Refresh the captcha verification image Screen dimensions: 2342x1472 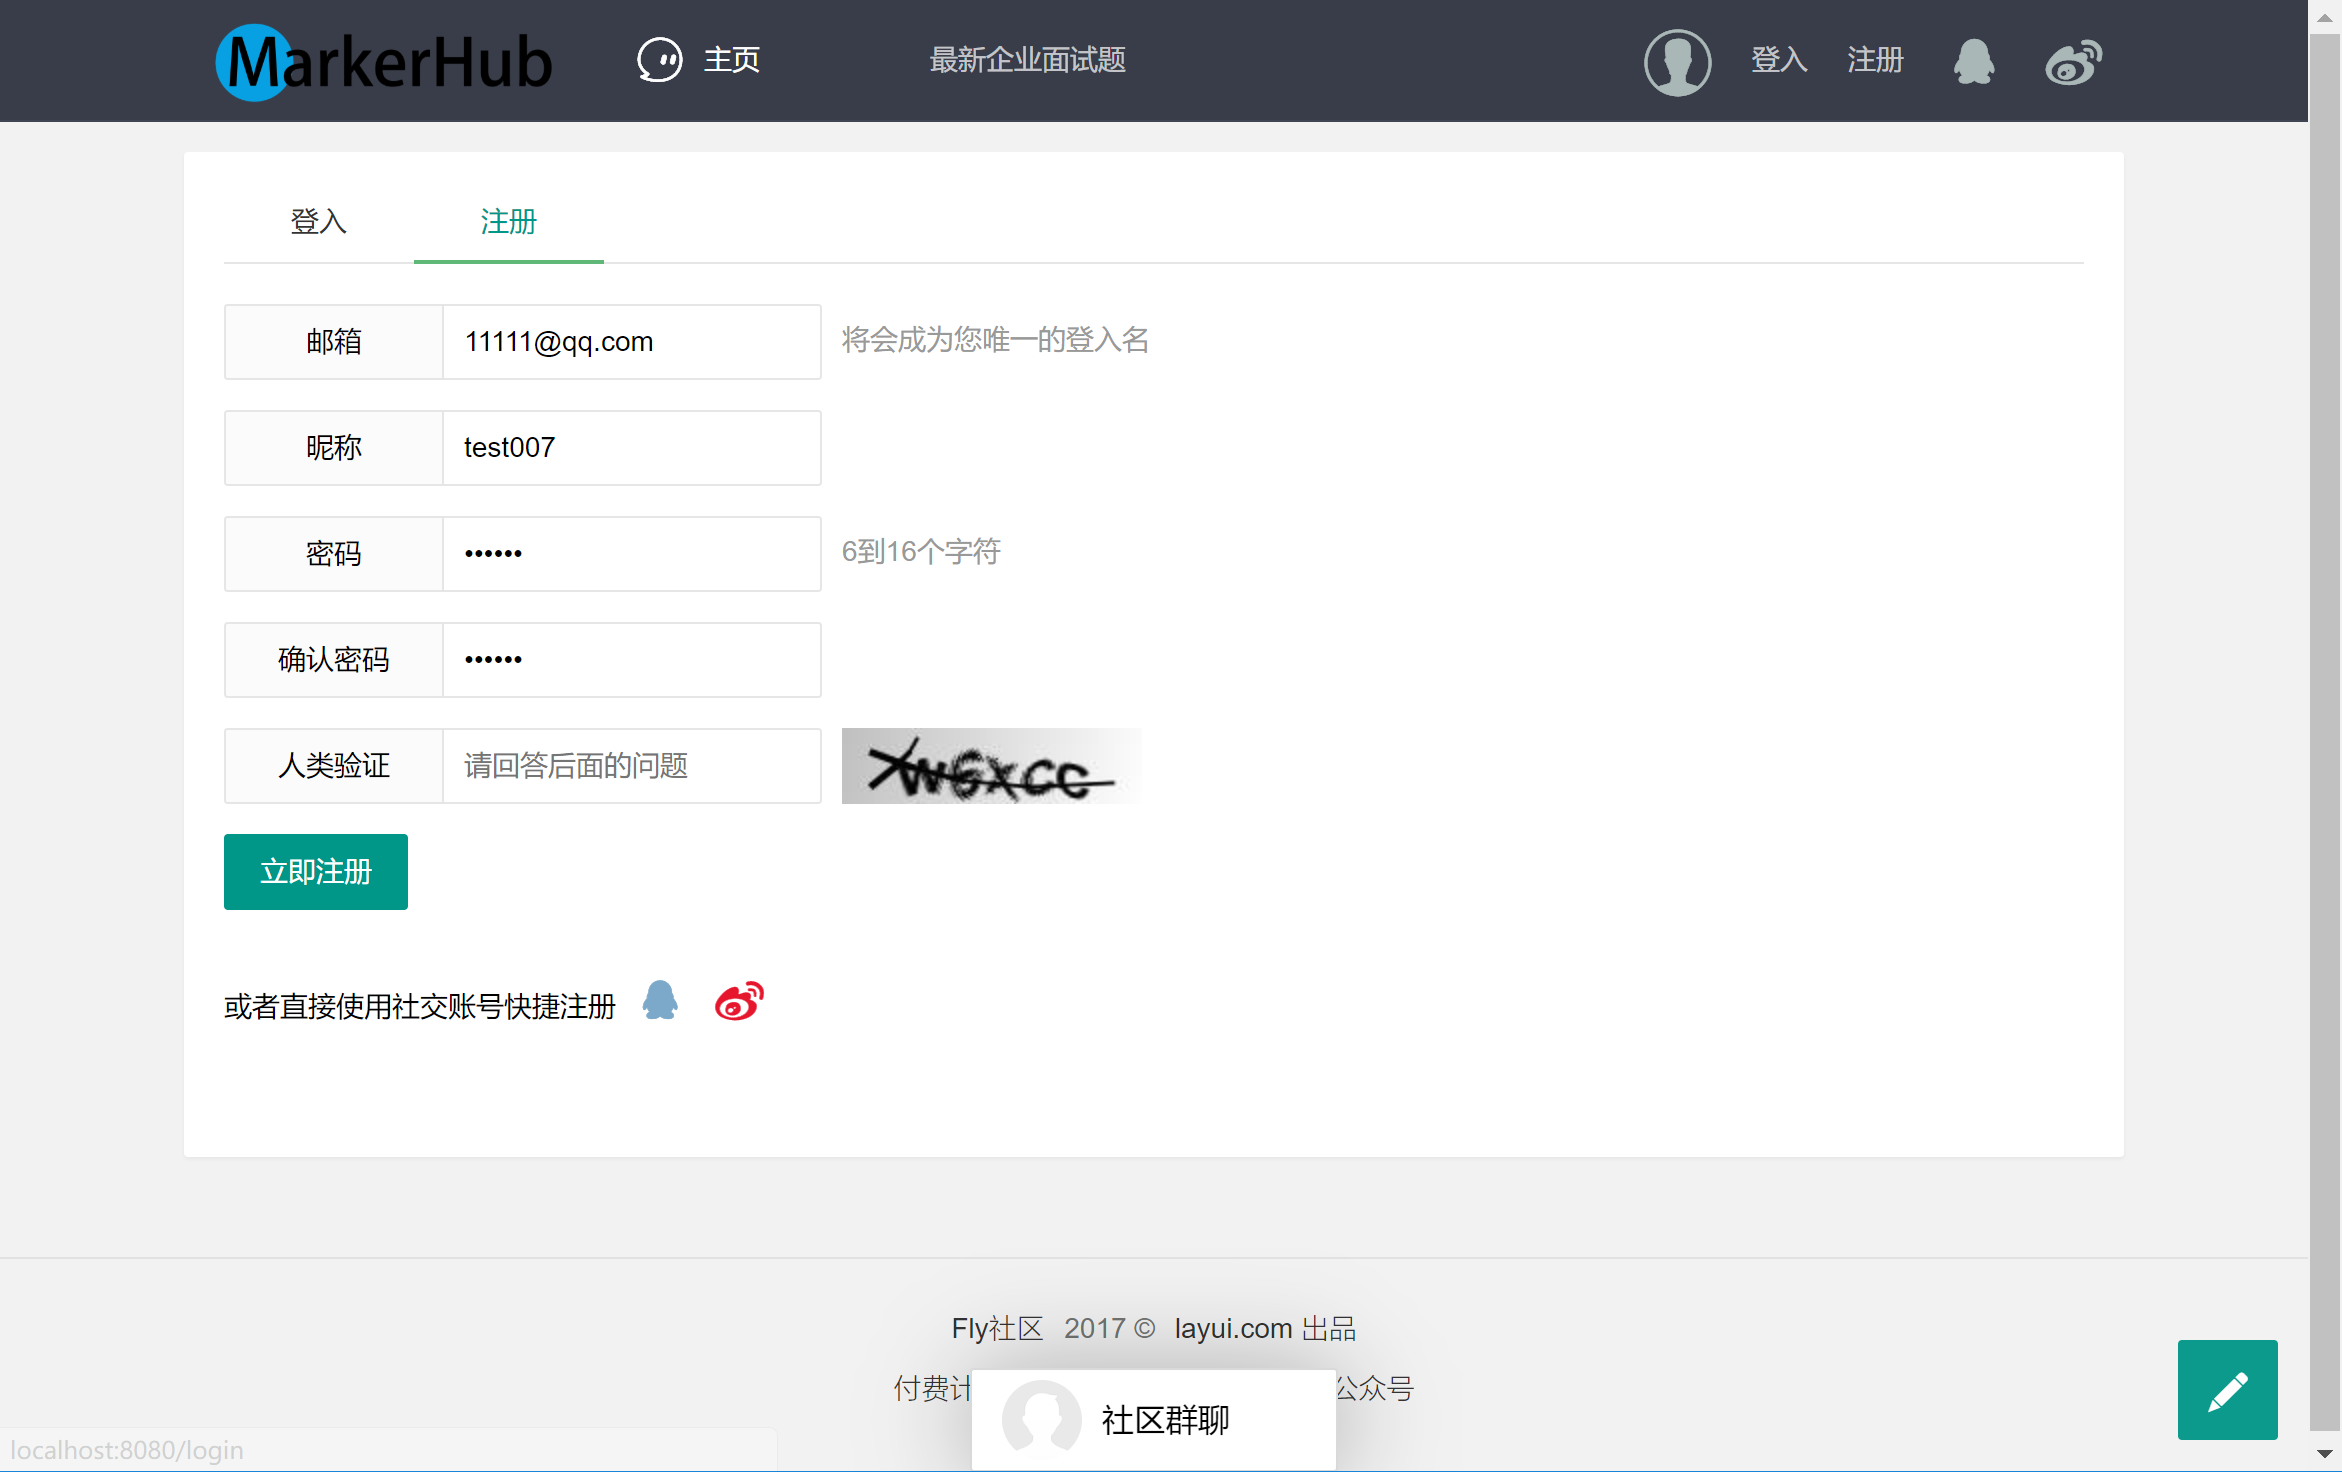[x=990, y=766]
